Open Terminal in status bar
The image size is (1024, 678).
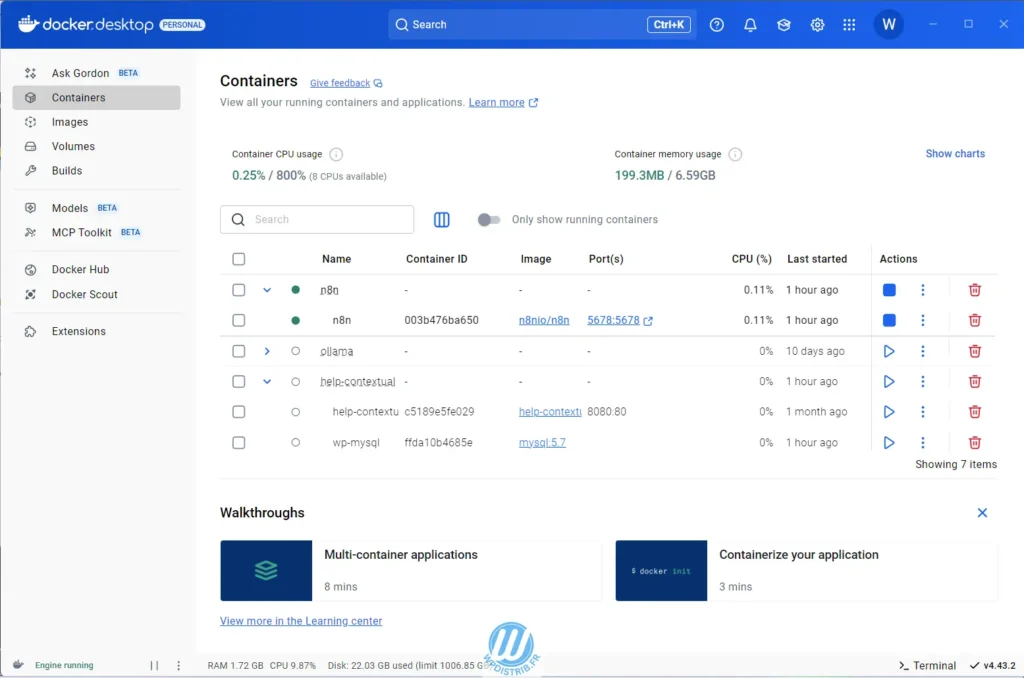[927, 666]
